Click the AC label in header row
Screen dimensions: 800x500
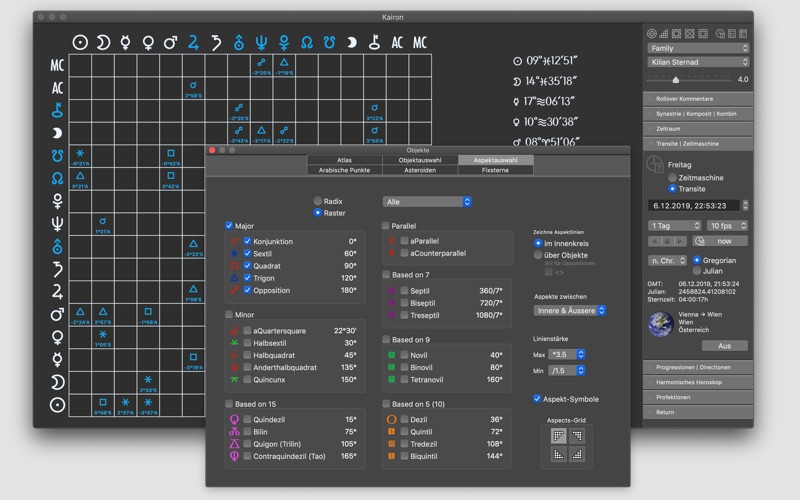click(397, 42)
